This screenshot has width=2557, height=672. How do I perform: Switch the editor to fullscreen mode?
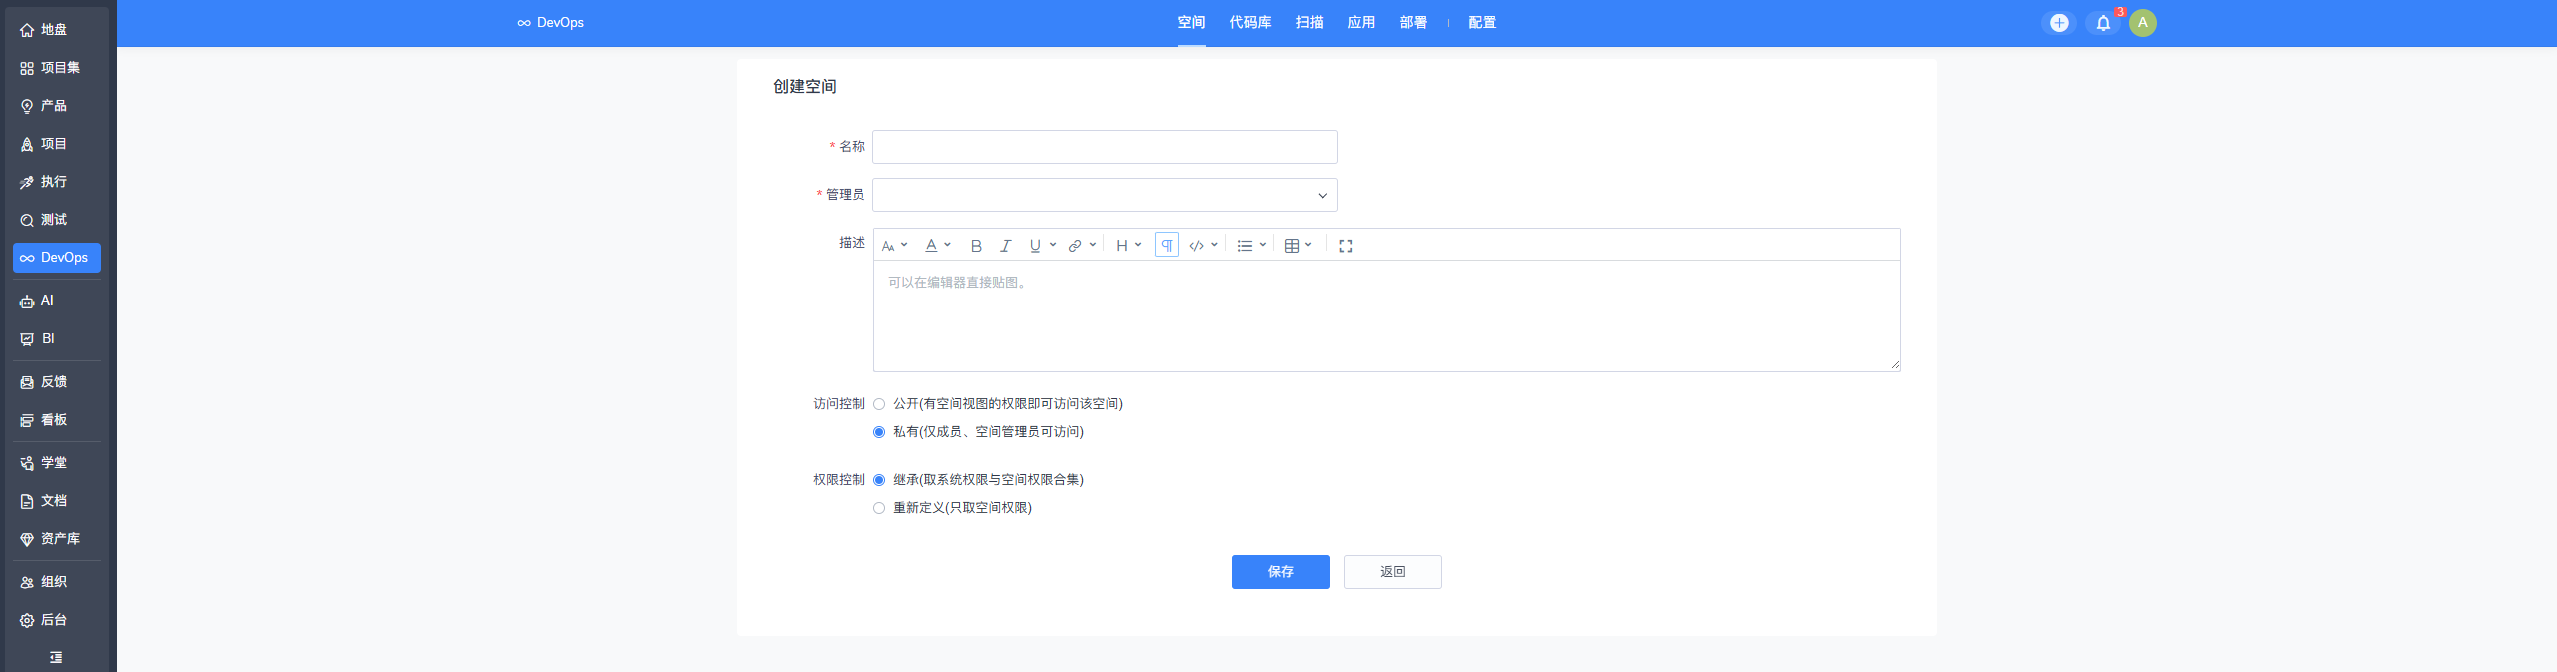pos(1345,246)
